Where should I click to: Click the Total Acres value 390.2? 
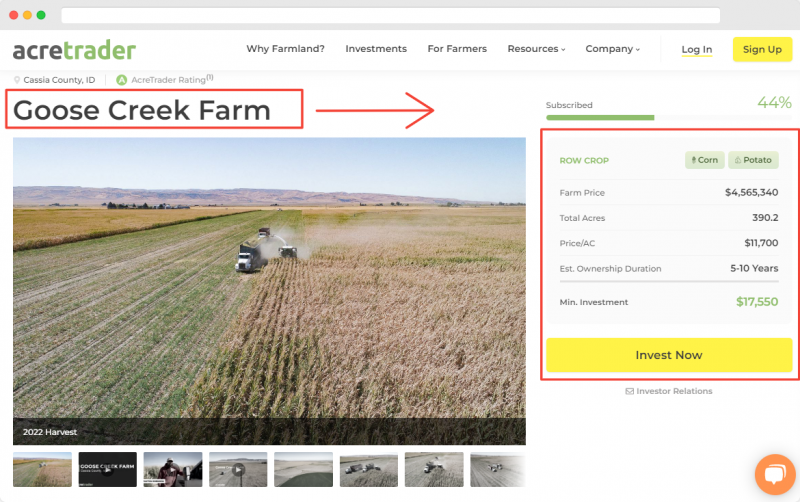[x=765, y=218]
